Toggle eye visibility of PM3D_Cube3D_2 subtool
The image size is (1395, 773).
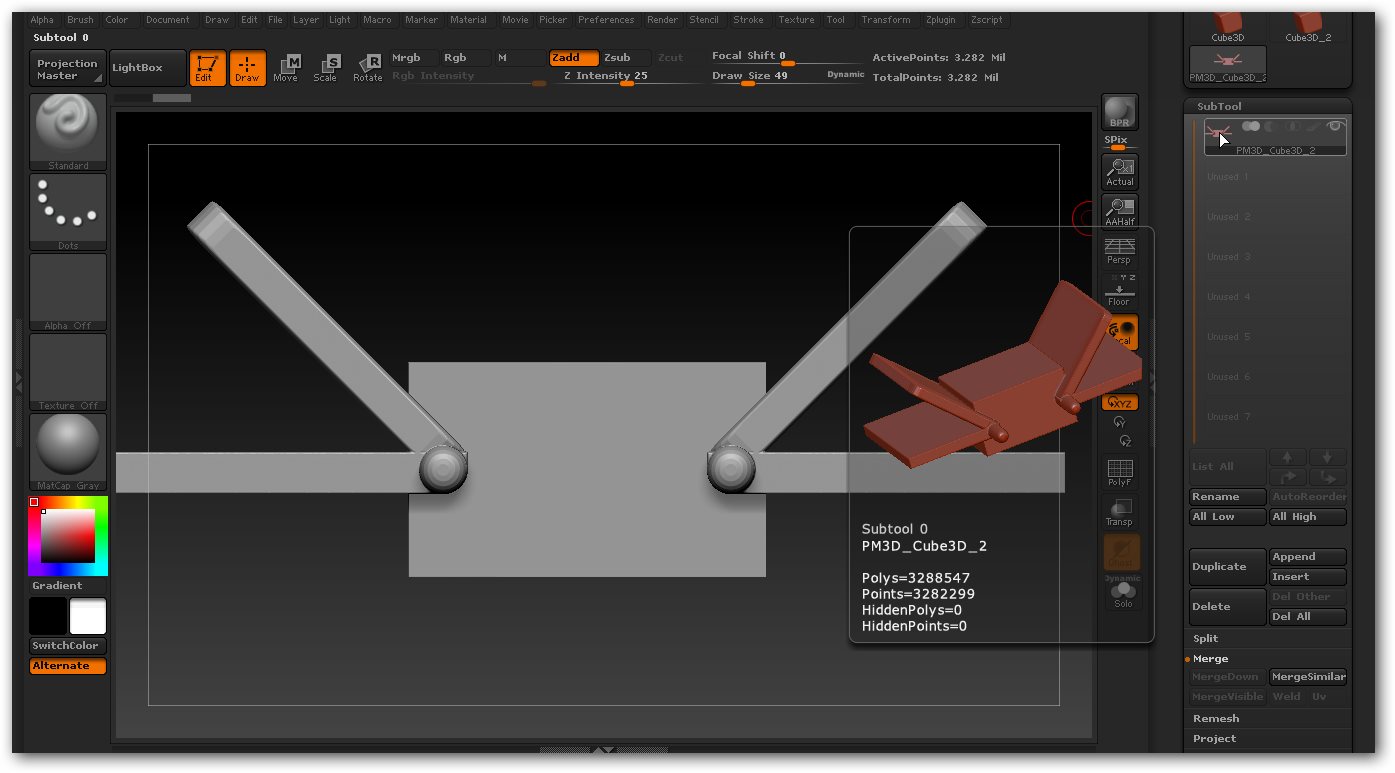(1334, 127)
